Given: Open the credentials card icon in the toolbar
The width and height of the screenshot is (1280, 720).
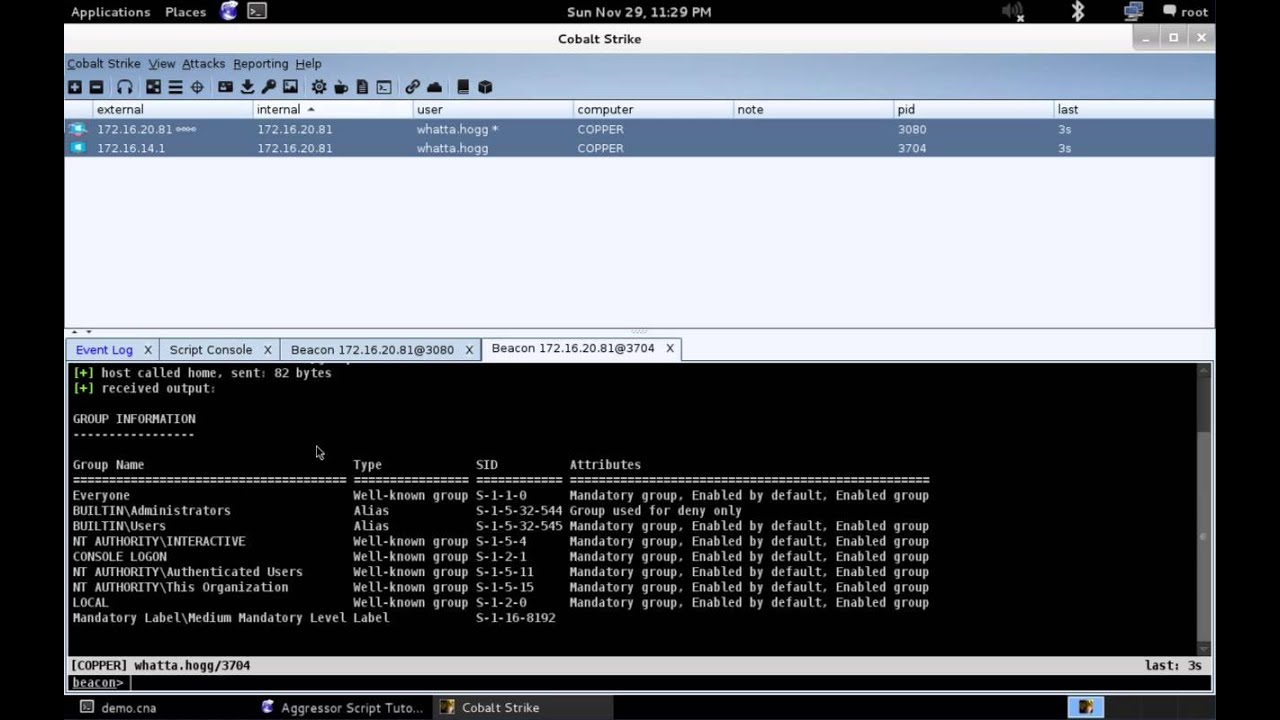Looking at the screenshot, I should click(x=225, y=87).
